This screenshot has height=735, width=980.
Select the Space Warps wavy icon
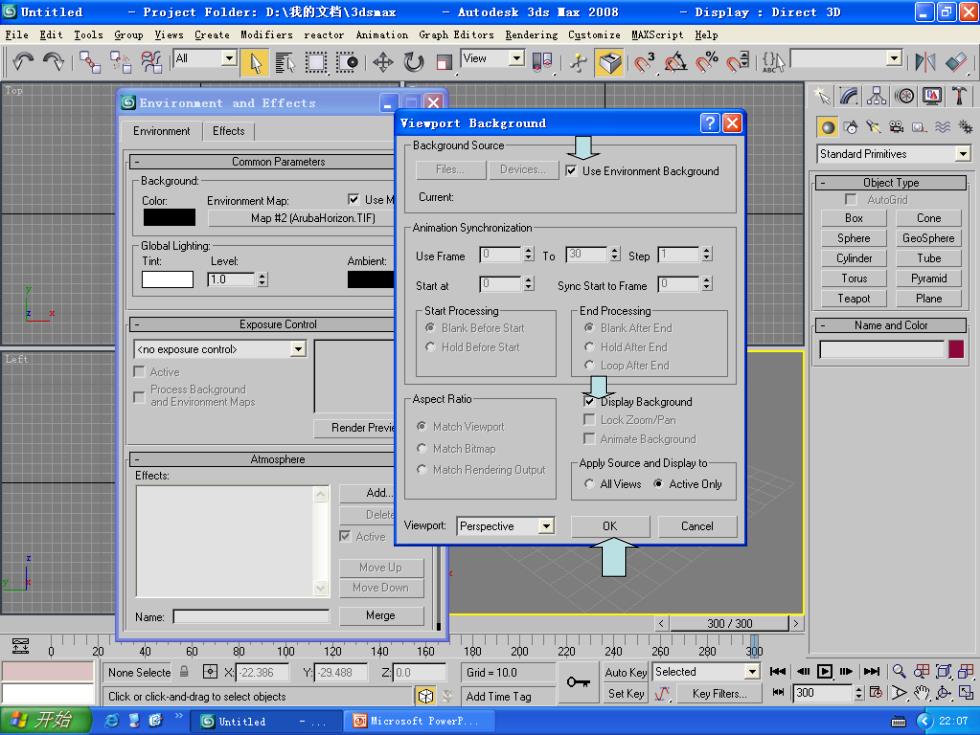tap(942, 128)
